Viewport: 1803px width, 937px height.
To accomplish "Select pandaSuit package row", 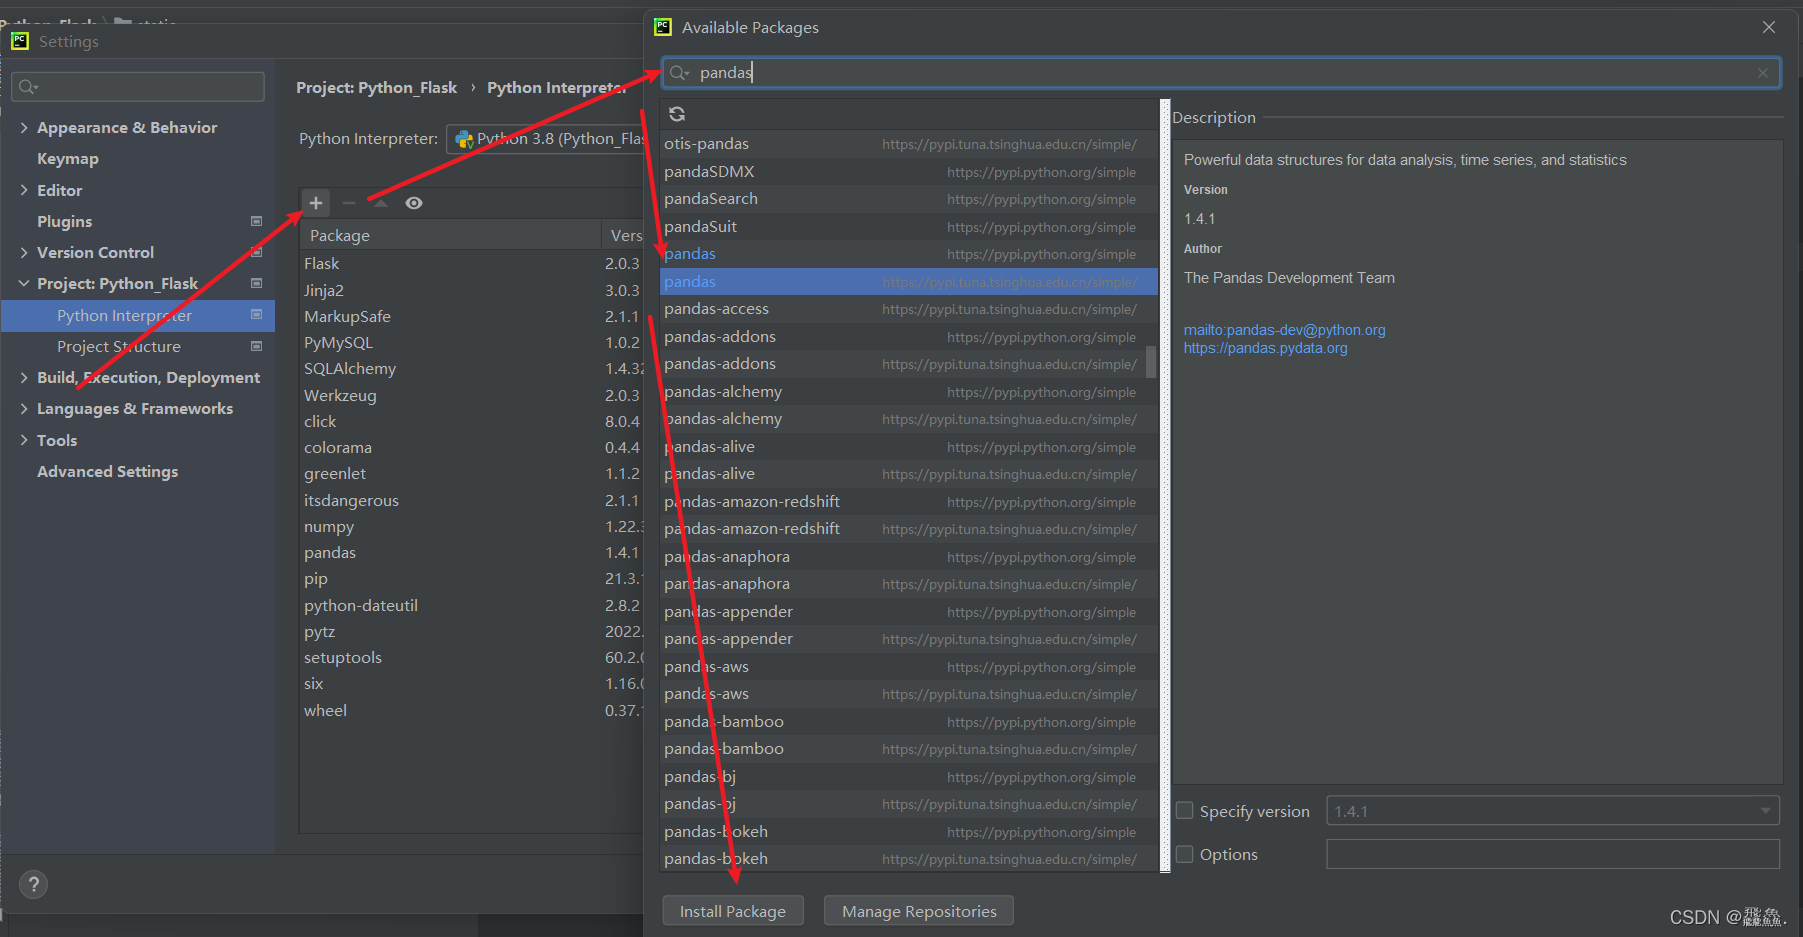I will click(x=909, y=227).
